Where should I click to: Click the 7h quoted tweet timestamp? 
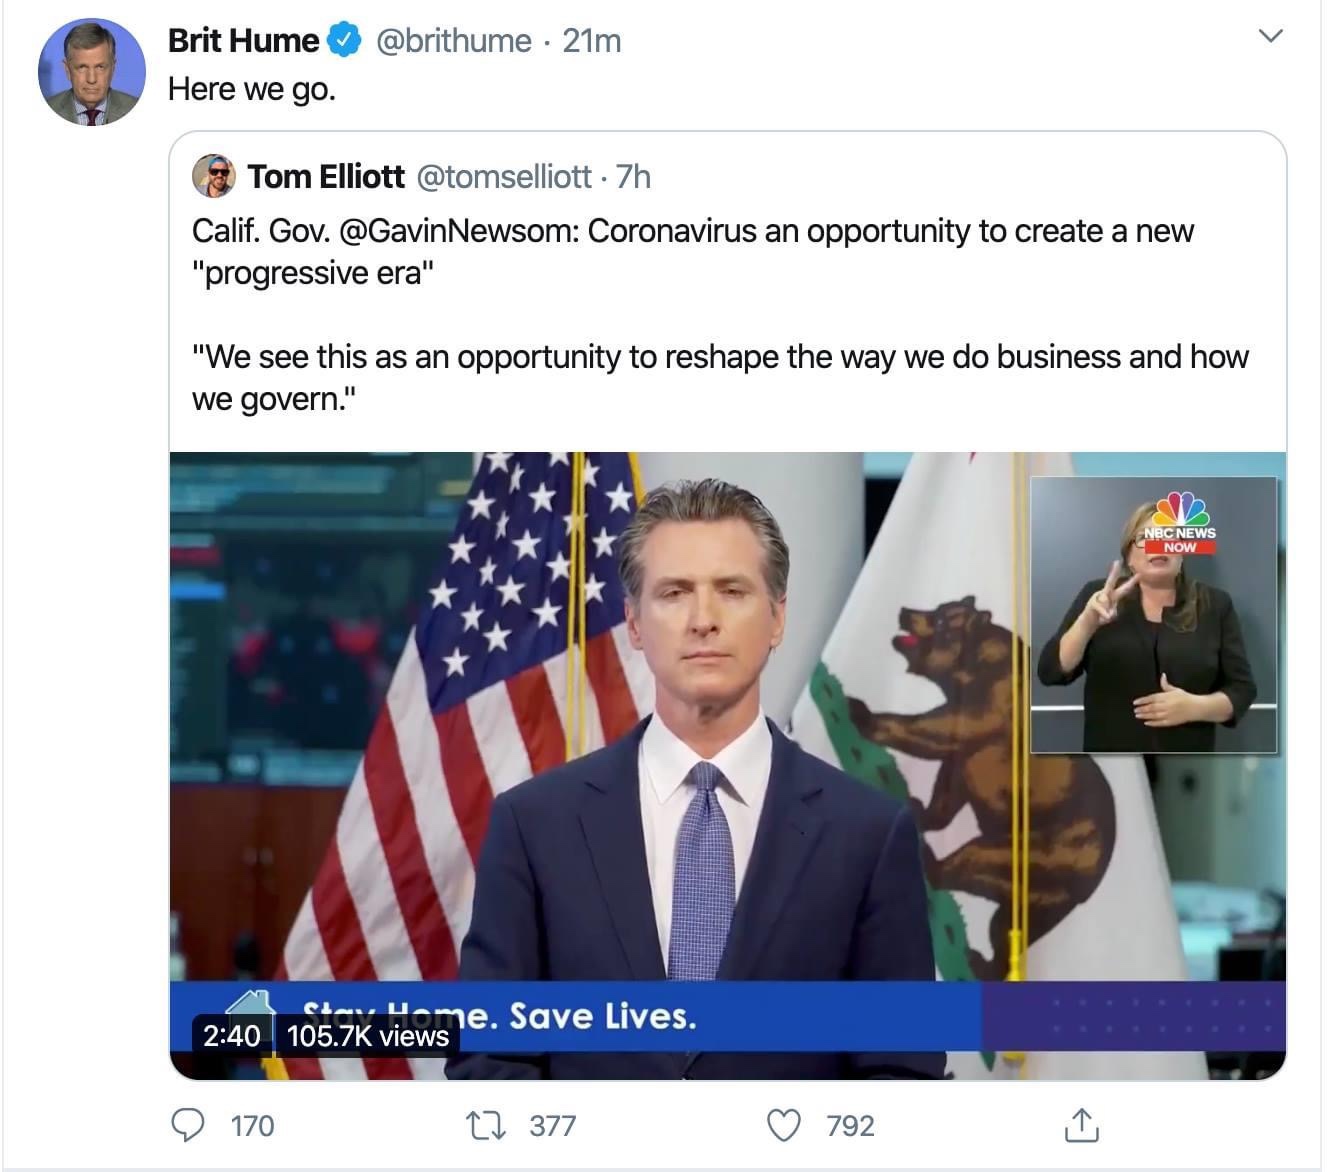633,176
